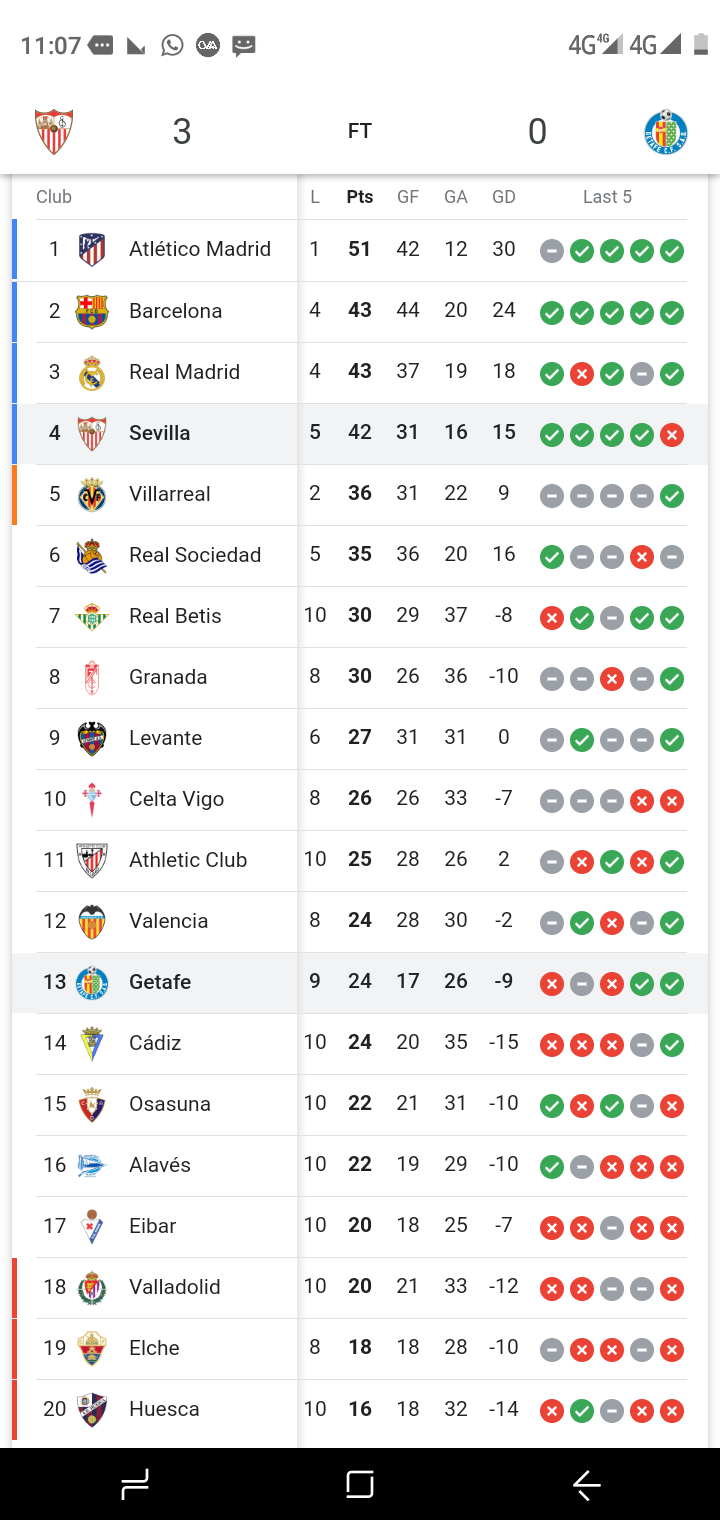The height and width of the screenshot is (1520, 720).
Task: Open the FT match status label
Action: click(360, 131)
